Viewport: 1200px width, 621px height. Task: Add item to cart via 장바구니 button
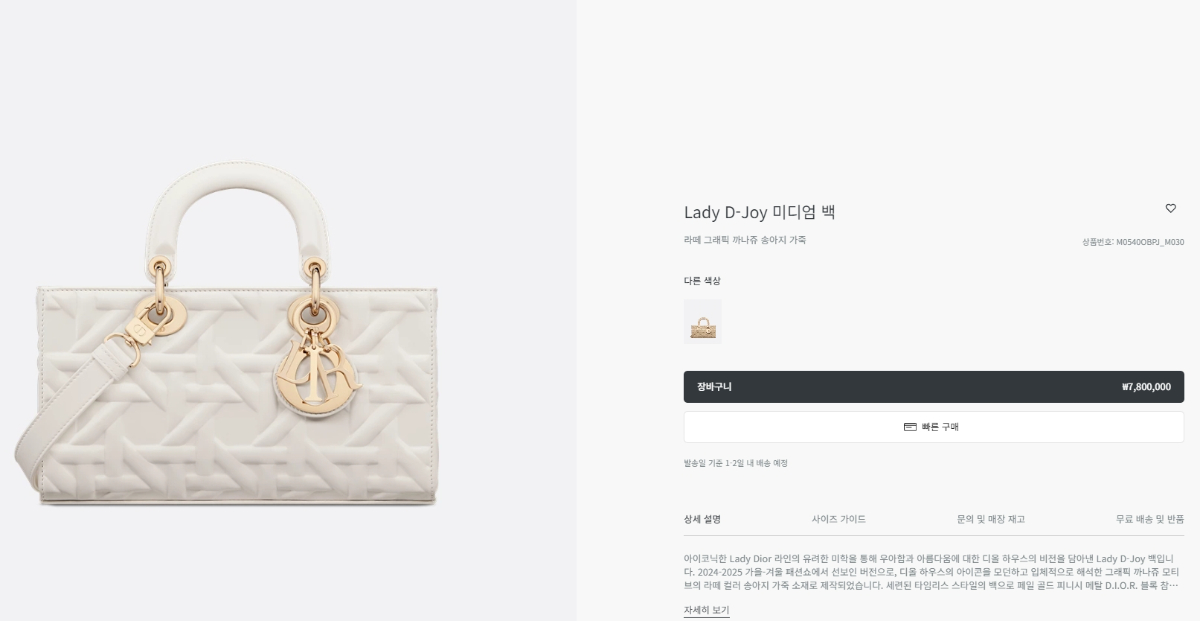tap(933, 387)
